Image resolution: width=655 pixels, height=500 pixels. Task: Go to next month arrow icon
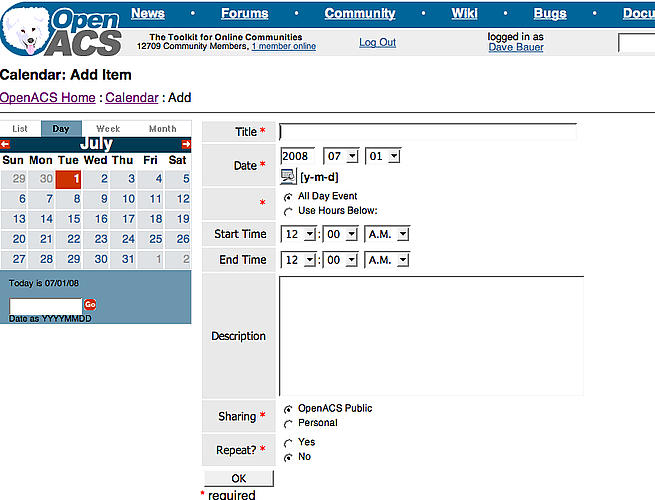(x=186, y=144)
